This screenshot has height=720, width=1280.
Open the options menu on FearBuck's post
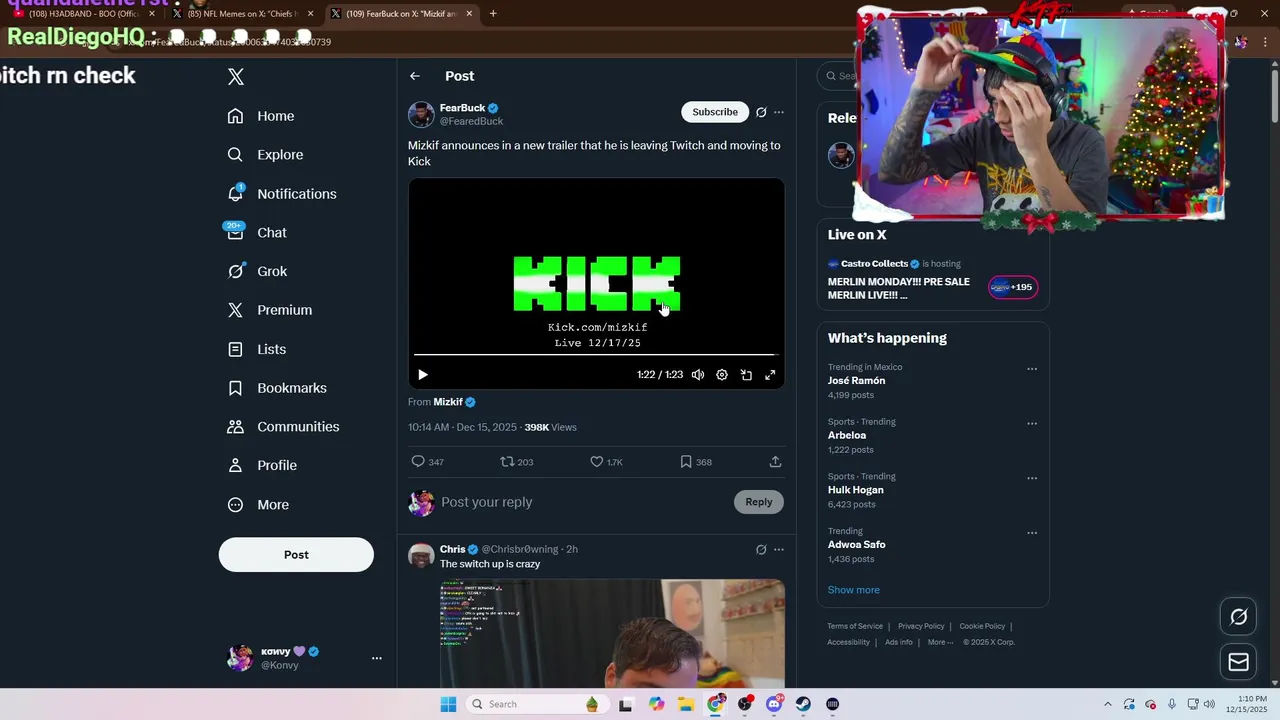779,112
